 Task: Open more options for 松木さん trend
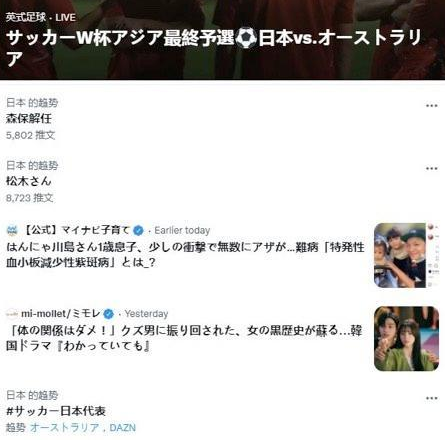tap(431, 168)
